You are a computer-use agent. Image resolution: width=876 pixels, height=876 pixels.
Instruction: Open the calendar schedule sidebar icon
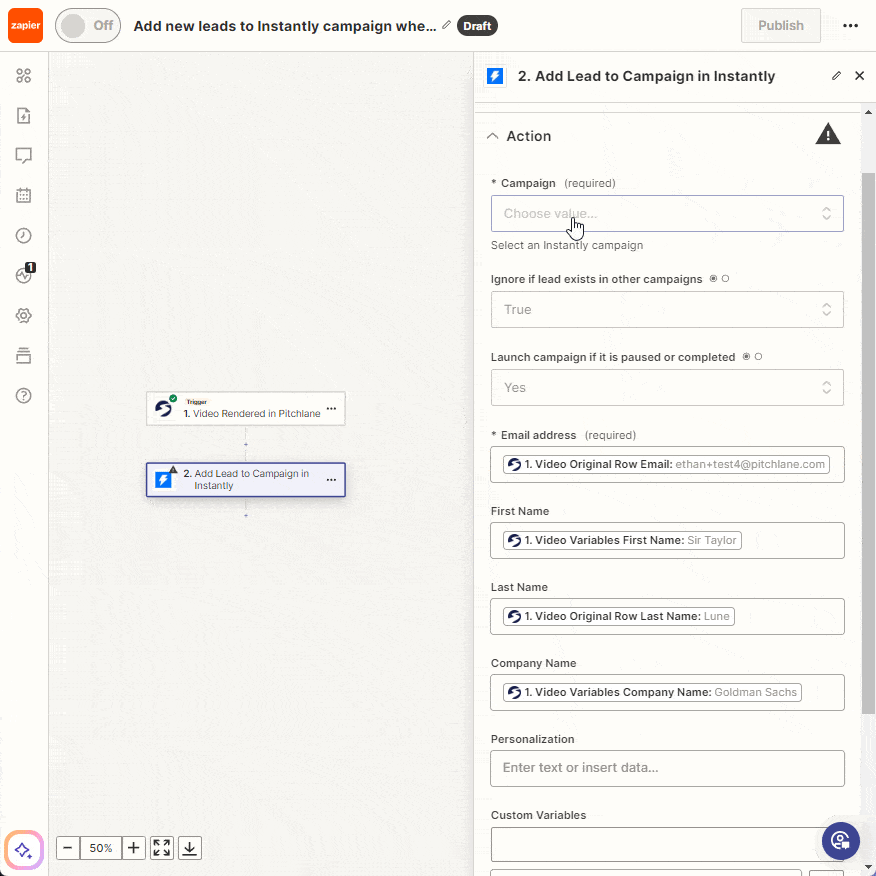pos(23,196)
